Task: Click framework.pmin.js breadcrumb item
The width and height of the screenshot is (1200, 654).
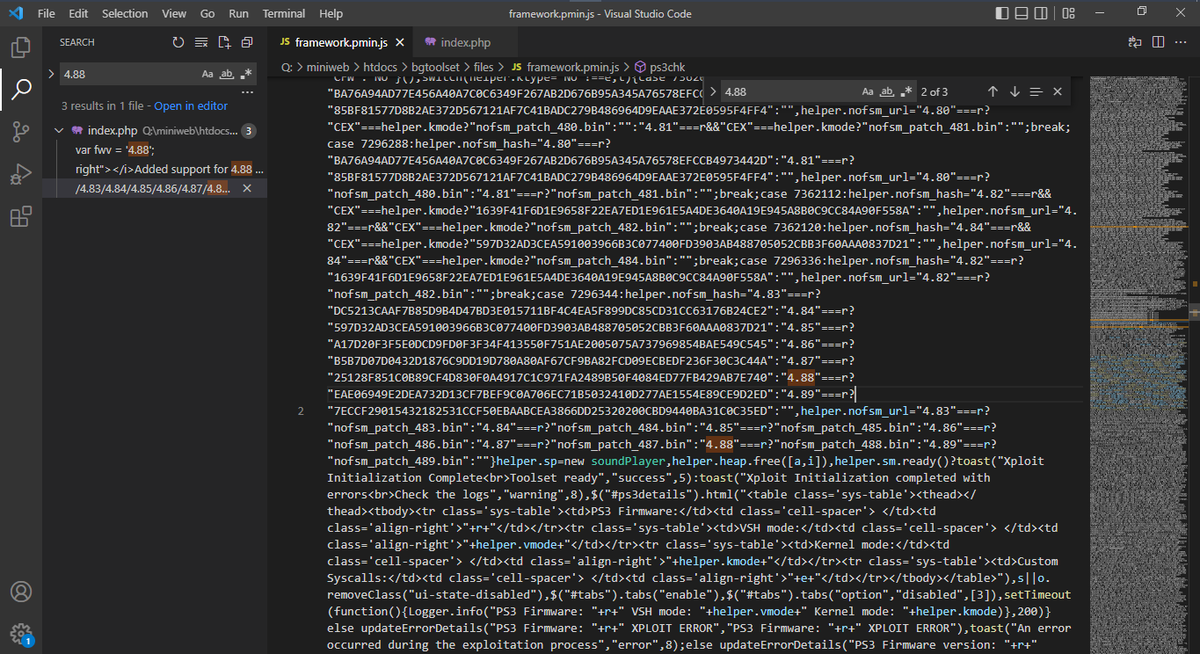Action: point(566,66)
